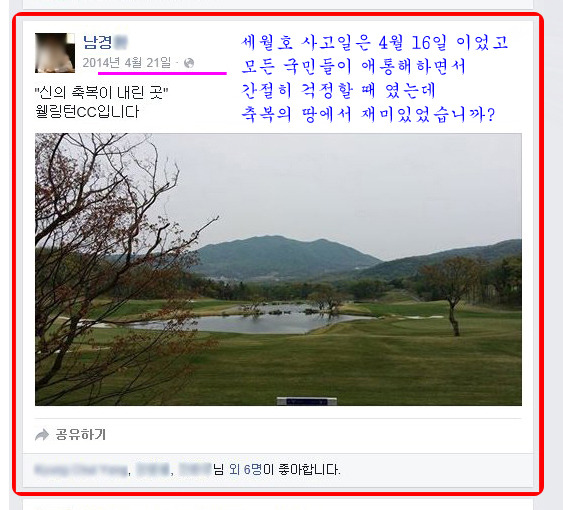563x510 pixels.
Task: Open the profile name 남경 link
Action: pyautogui.click(x=105, y=42)
